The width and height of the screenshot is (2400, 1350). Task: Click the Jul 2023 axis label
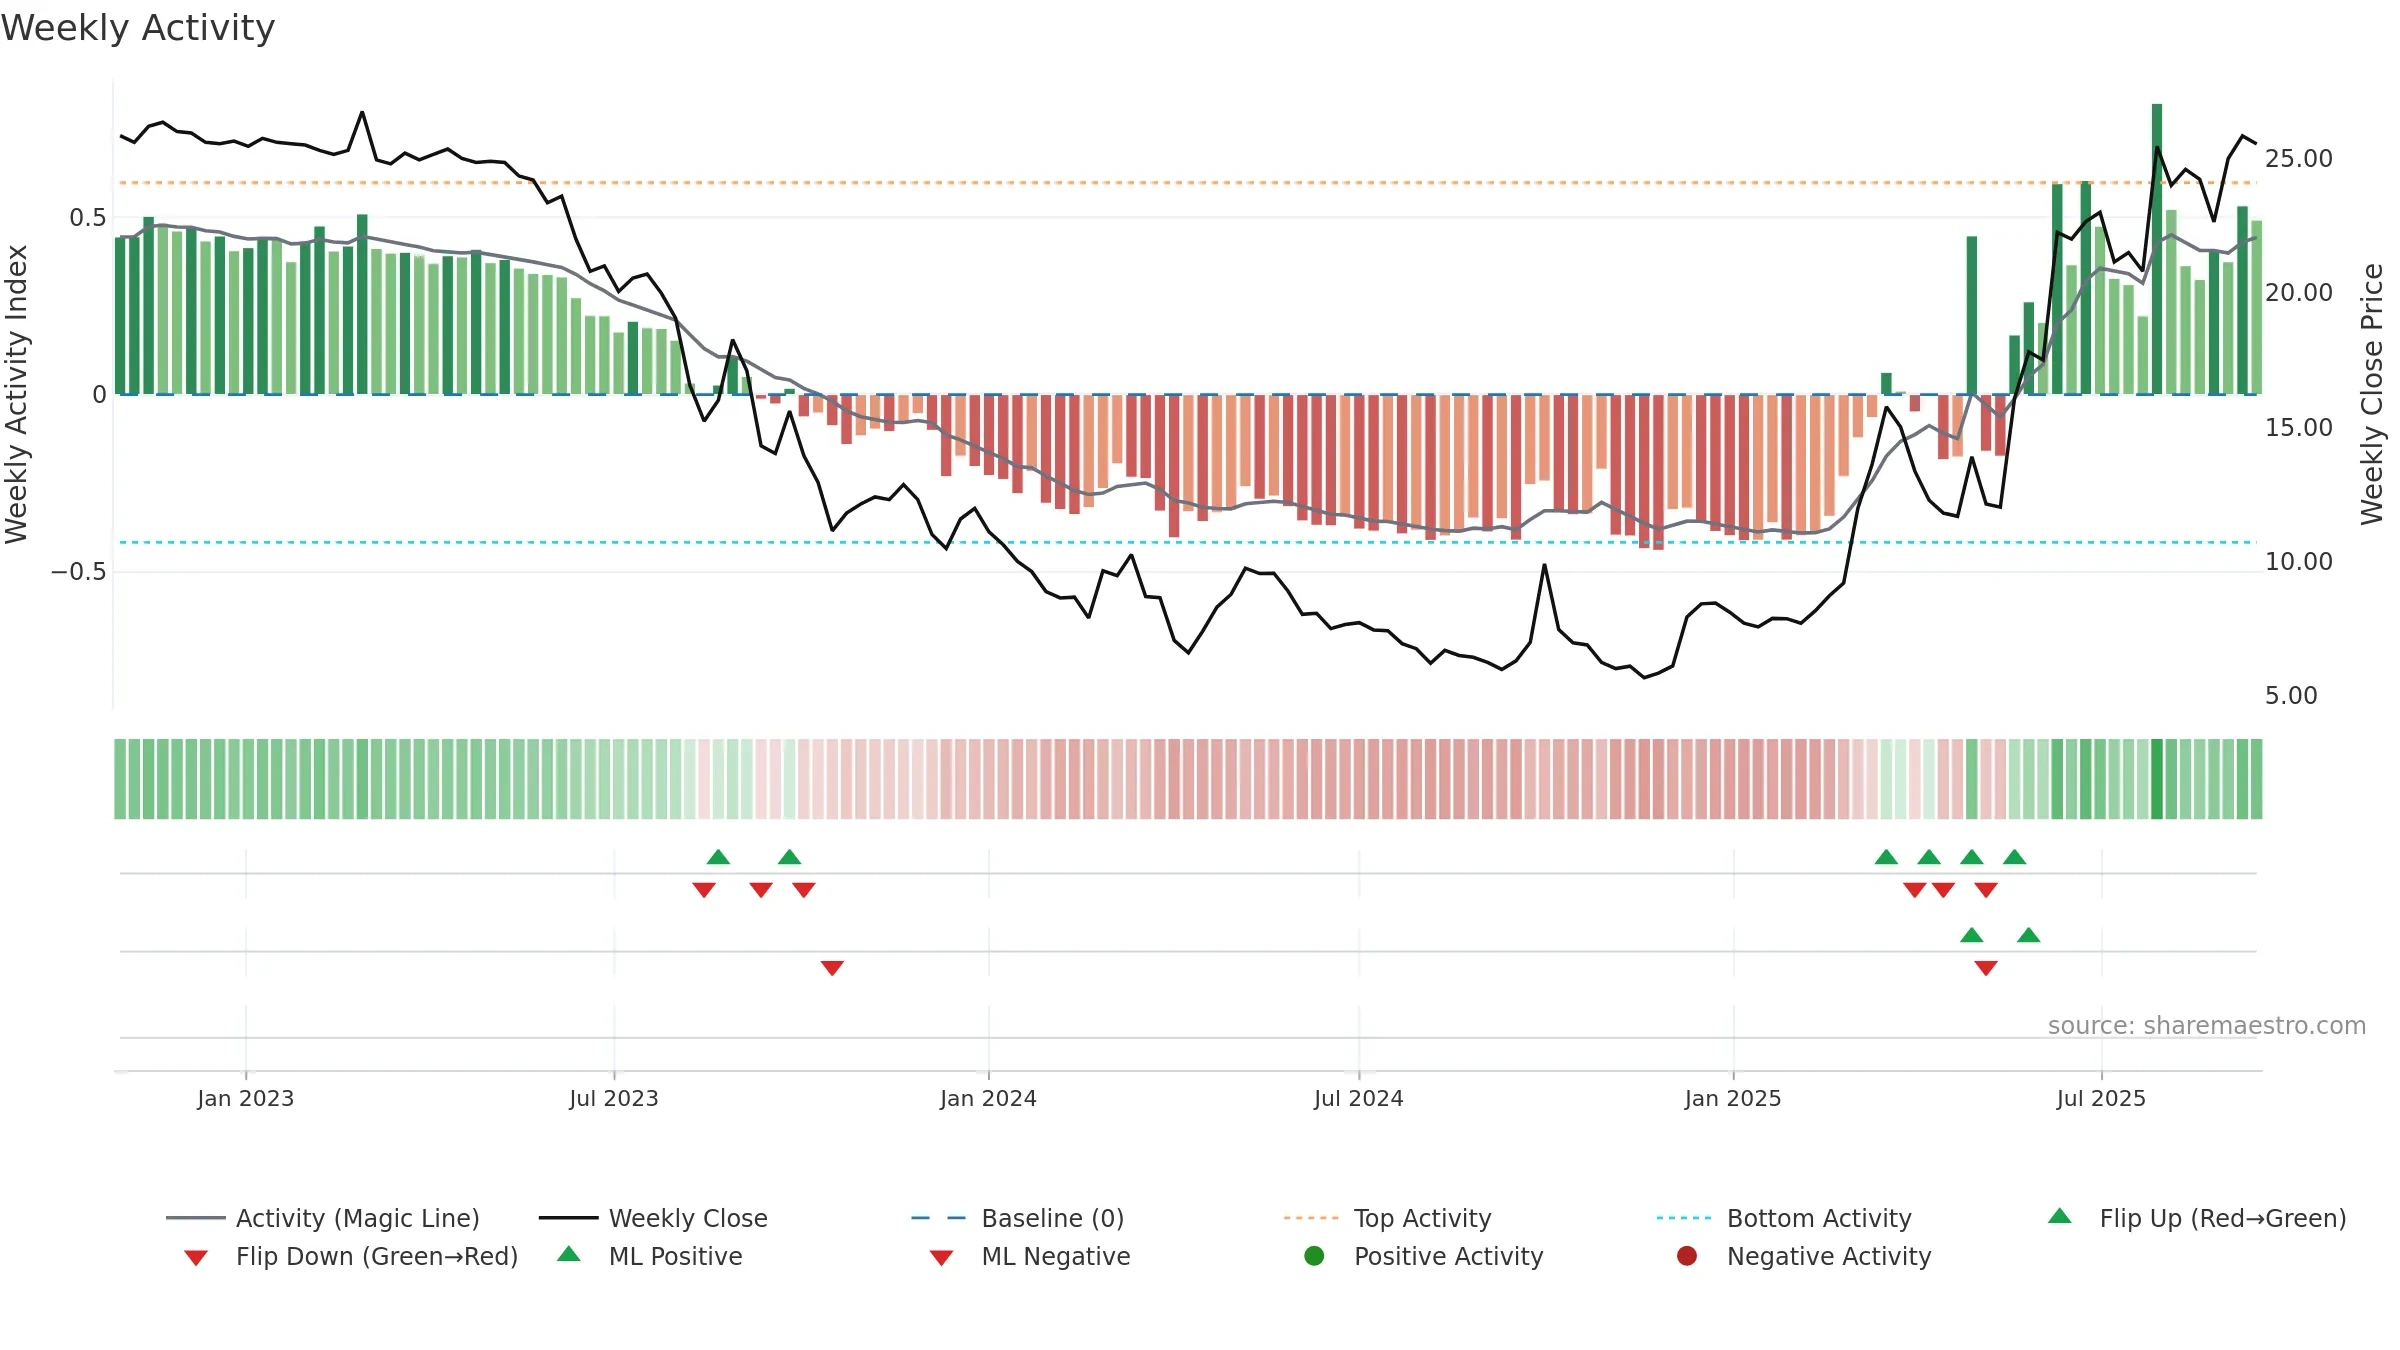tap(614, 1098)
